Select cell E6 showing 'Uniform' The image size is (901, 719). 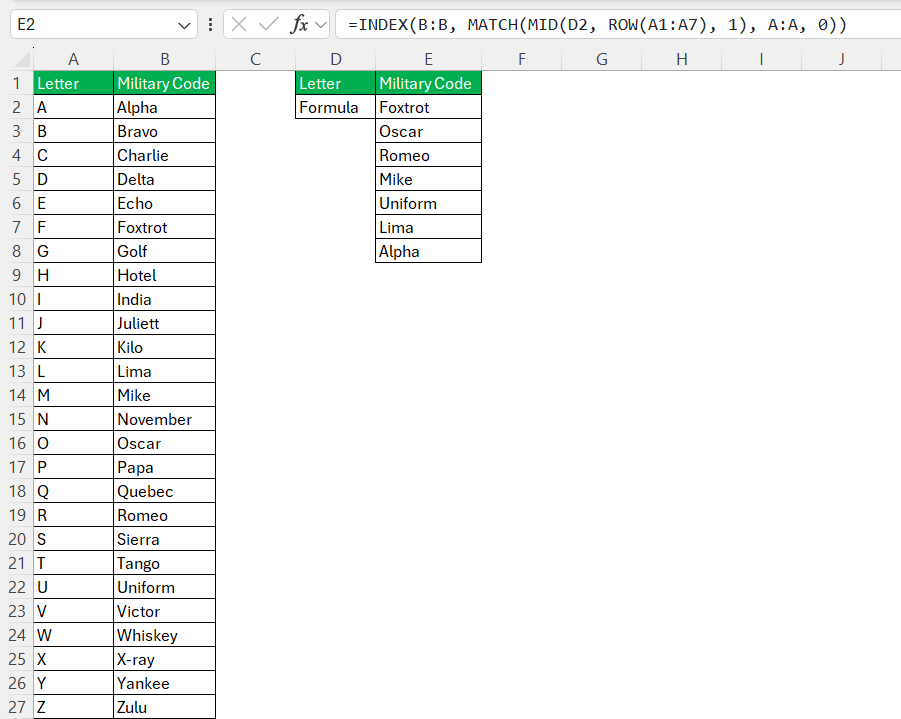point(429,203)
